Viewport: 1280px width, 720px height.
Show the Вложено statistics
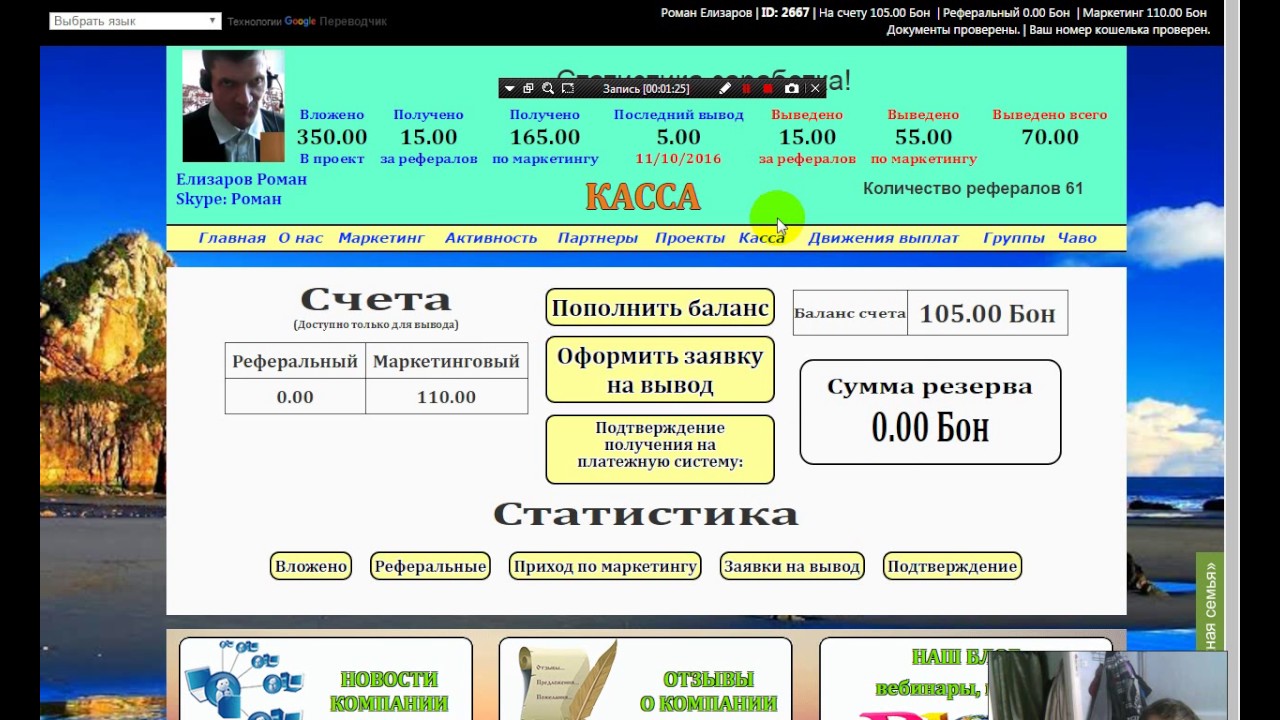point(311,566)
